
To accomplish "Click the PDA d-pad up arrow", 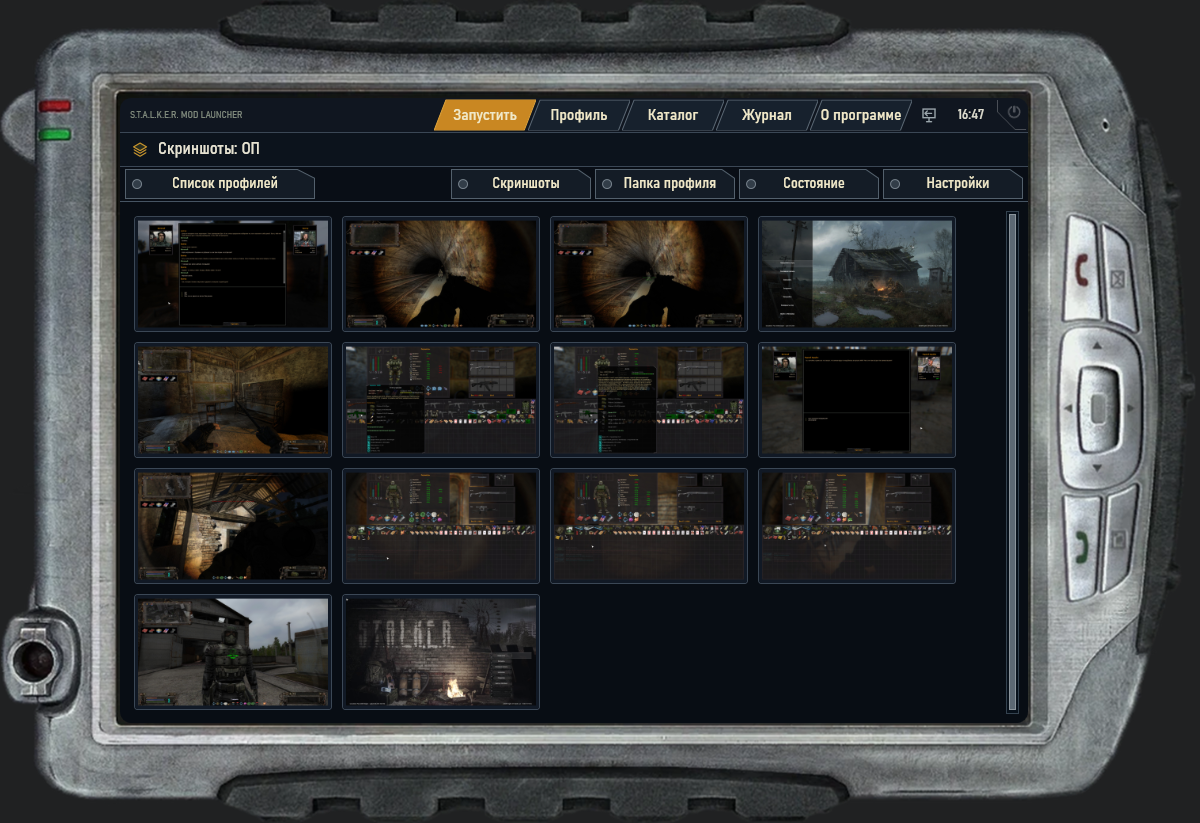I will point(1098,346).
